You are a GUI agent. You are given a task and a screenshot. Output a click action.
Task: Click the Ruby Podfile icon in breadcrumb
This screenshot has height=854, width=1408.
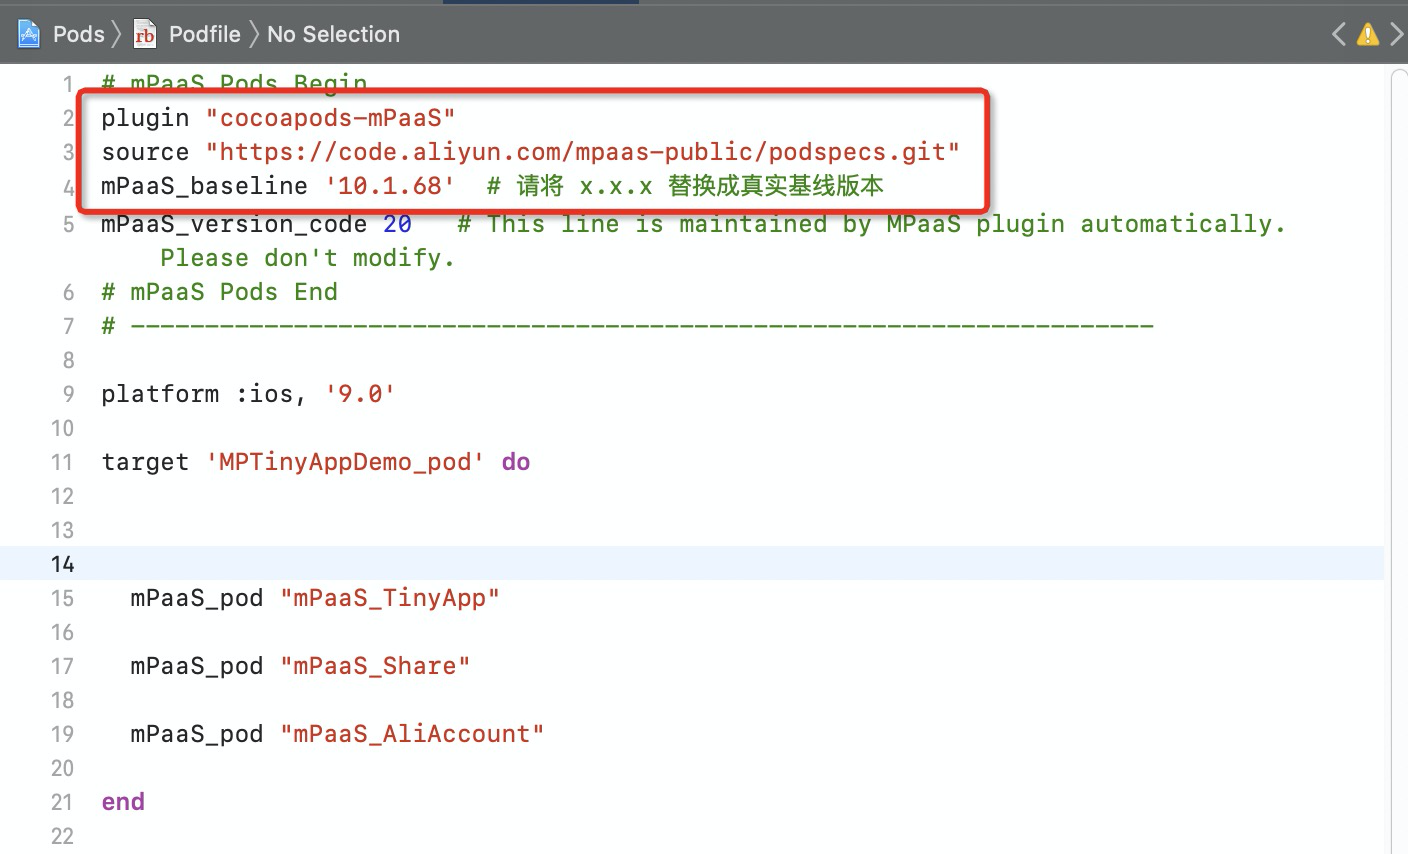(x=145, y=34)
